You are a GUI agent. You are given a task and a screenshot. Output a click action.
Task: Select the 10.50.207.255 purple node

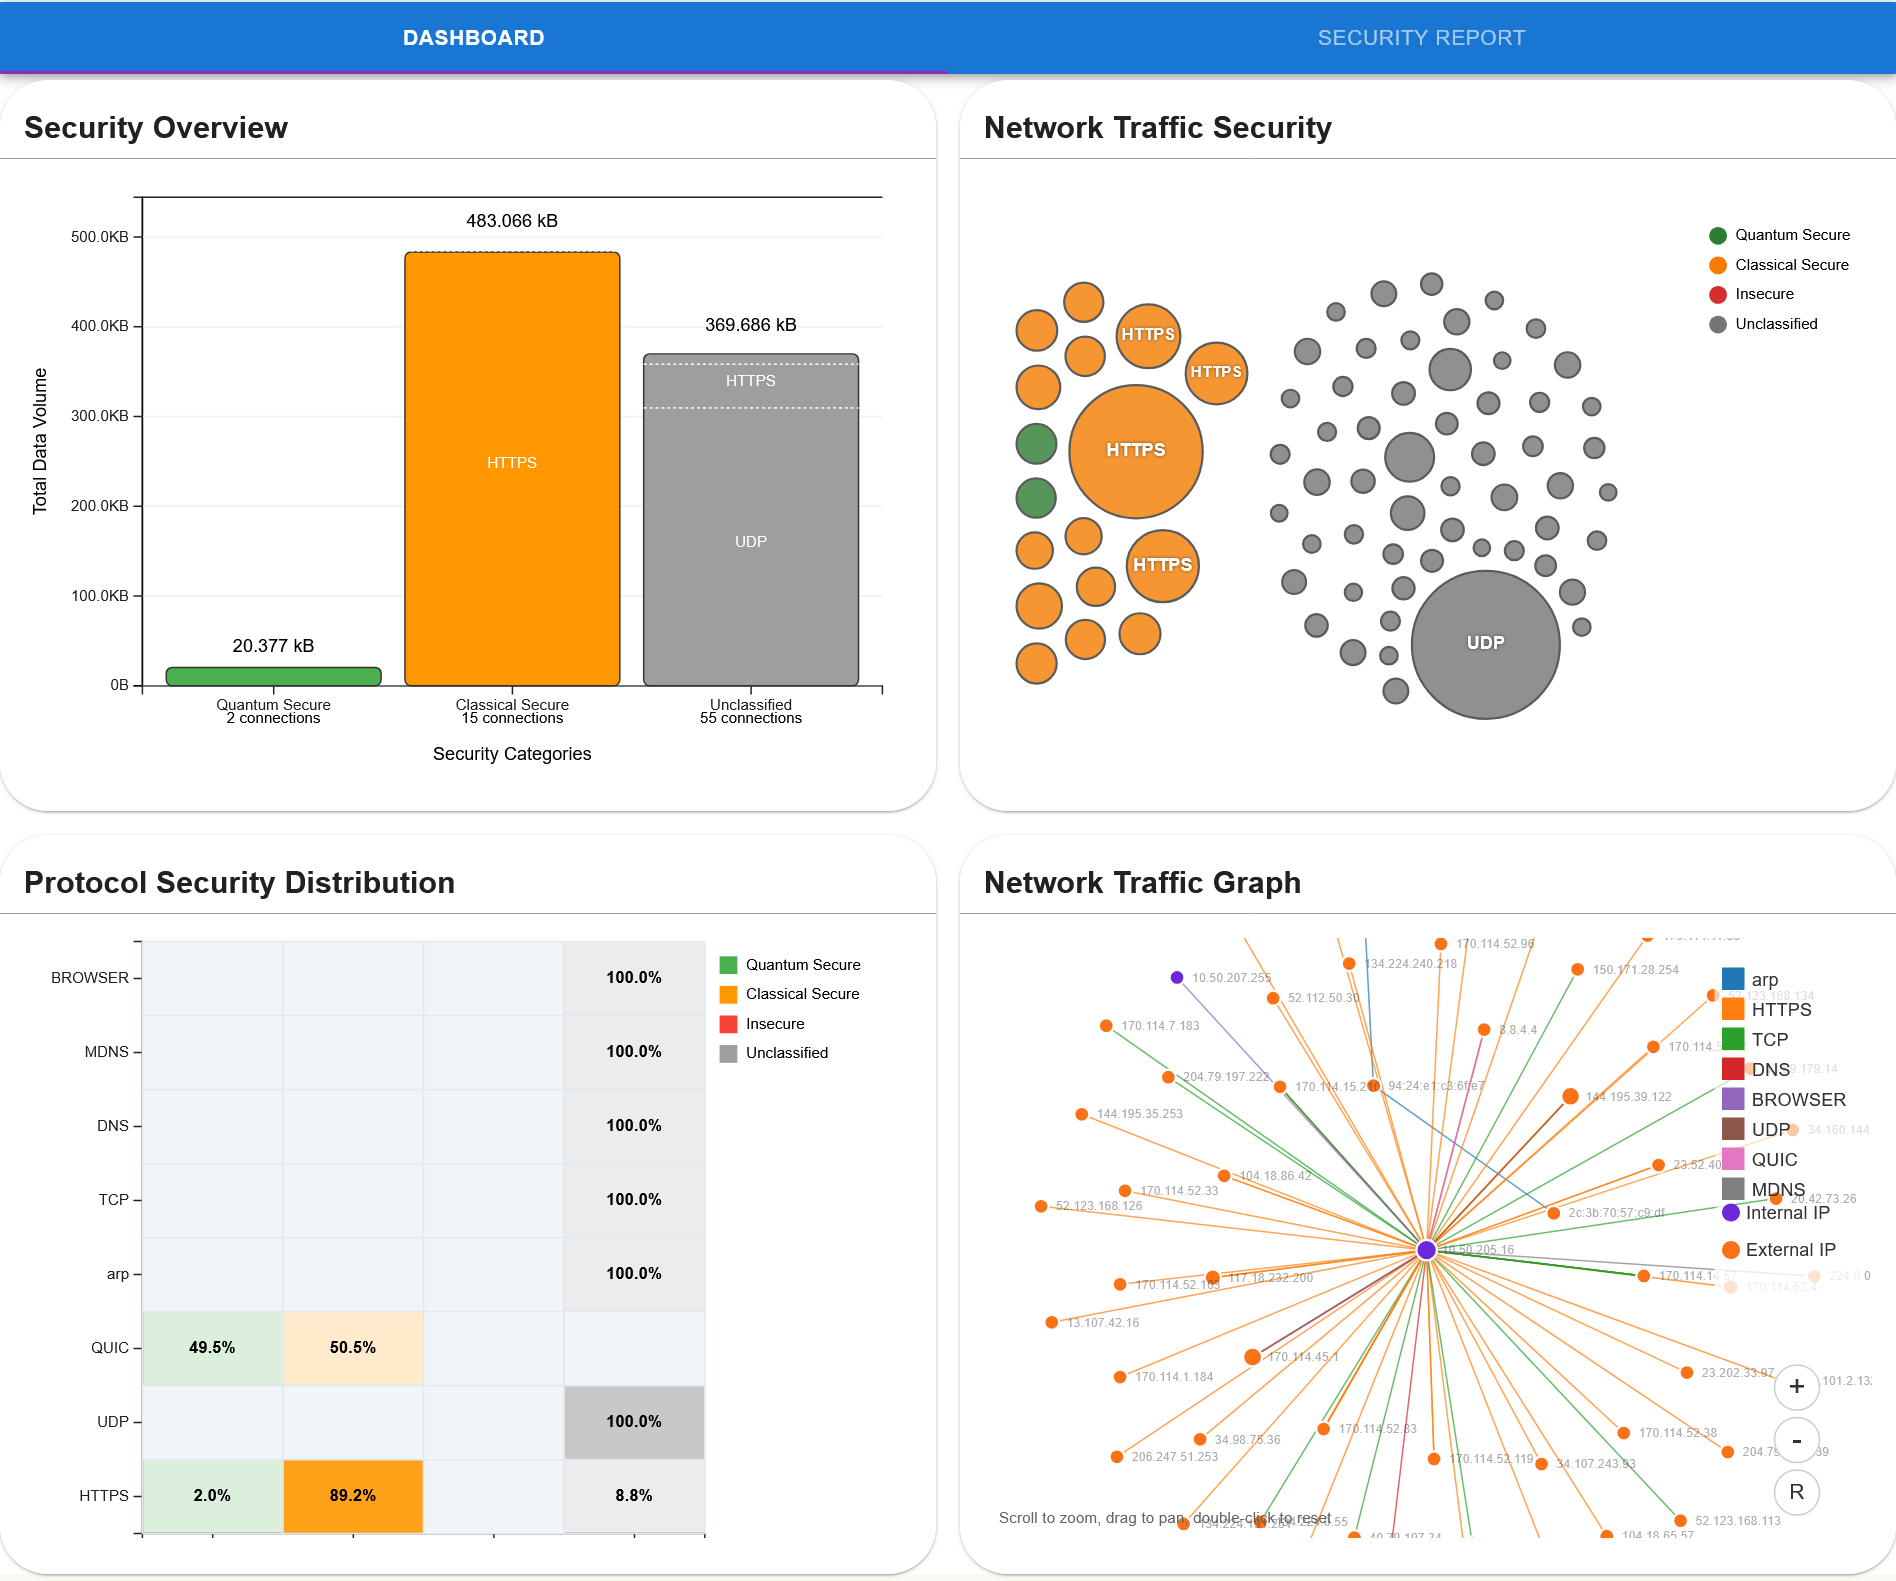(x=1177, y=977)
